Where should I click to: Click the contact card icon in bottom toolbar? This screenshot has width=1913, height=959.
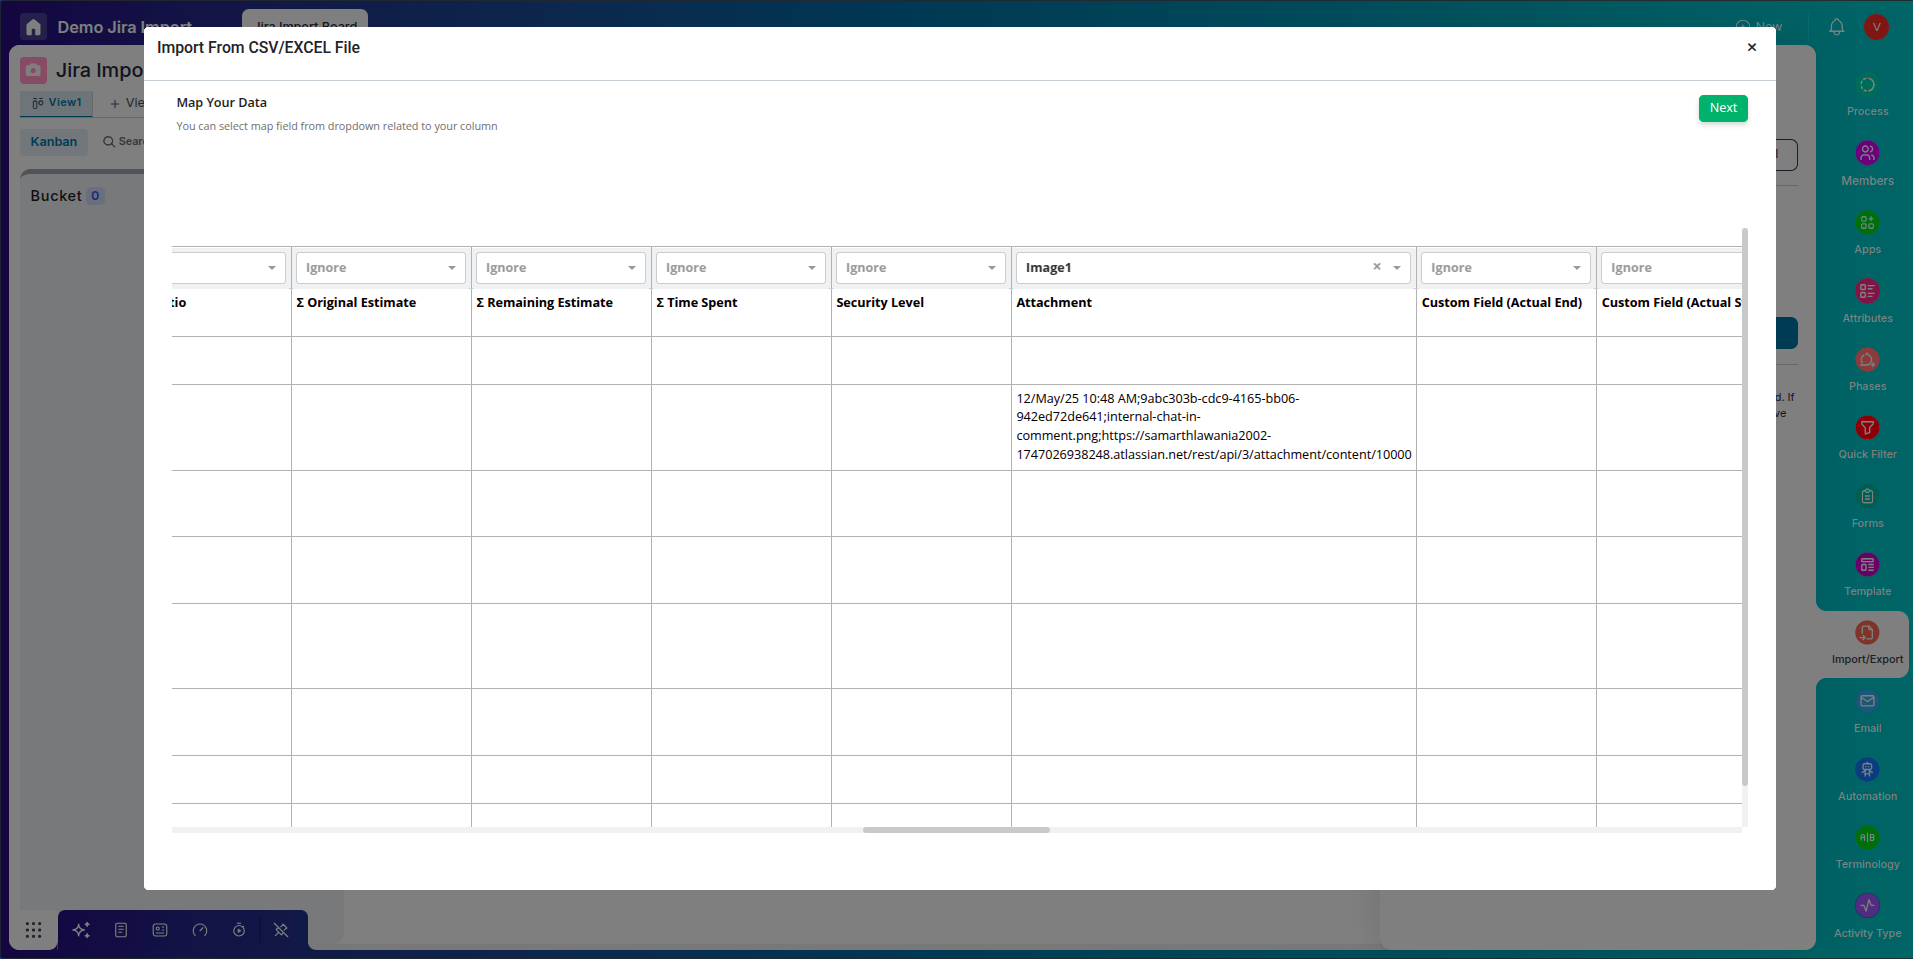pos(160,930)
